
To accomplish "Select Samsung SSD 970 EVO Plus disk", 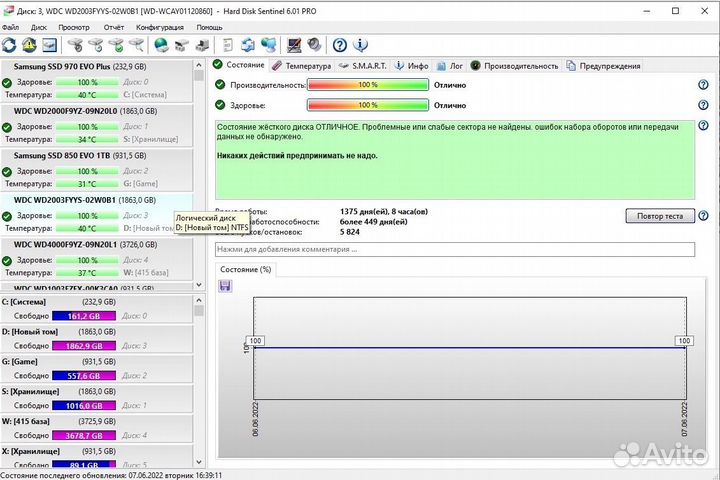I will 96,80.
